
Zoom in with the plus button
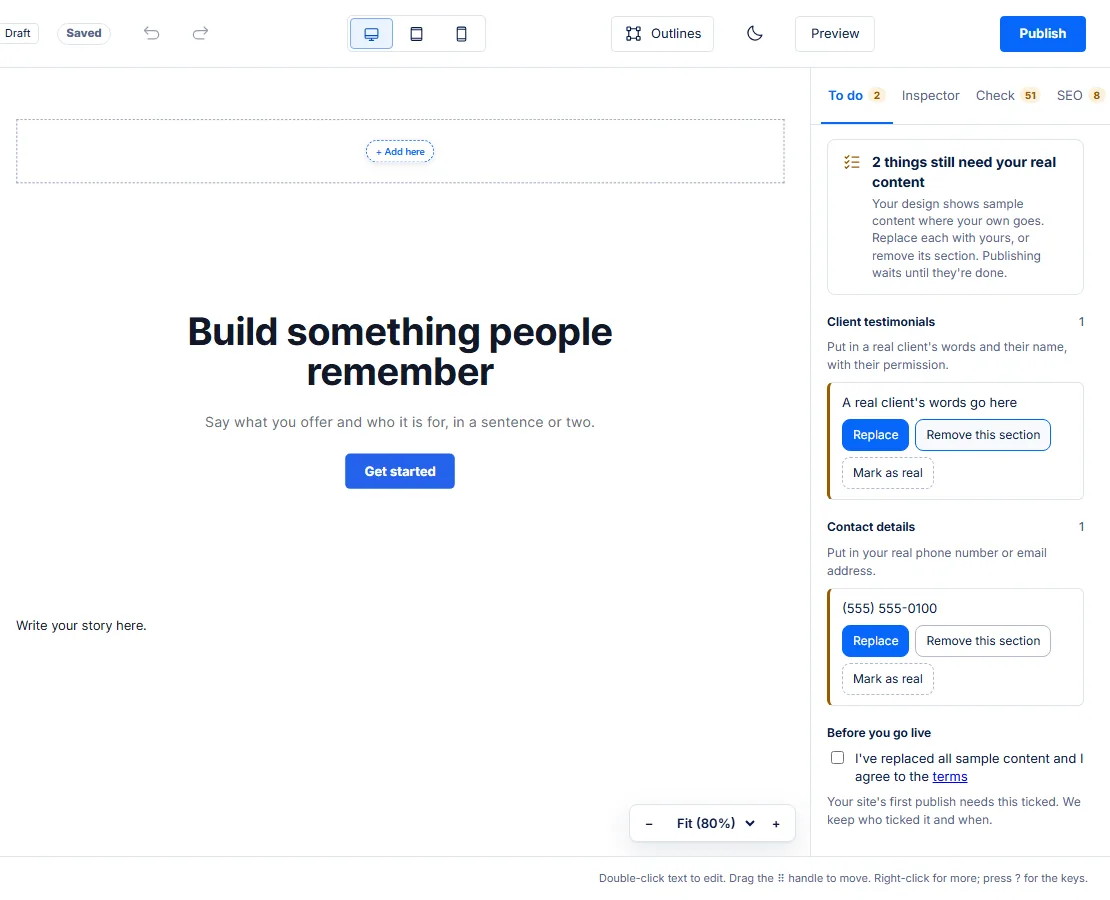[776, 824]
